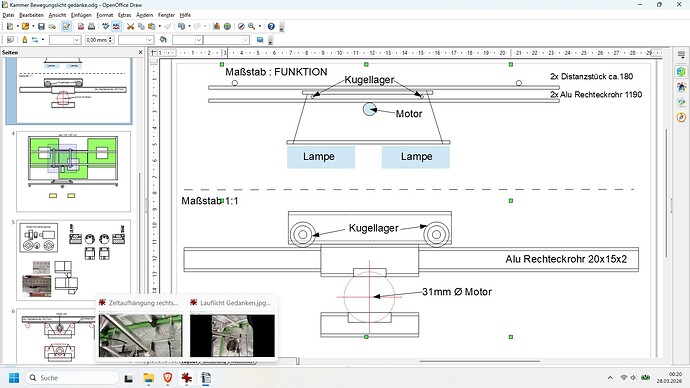Click the line width 0,00 mm field
Viewport: 690px width, 388px height.
click(x=96, y=40)
